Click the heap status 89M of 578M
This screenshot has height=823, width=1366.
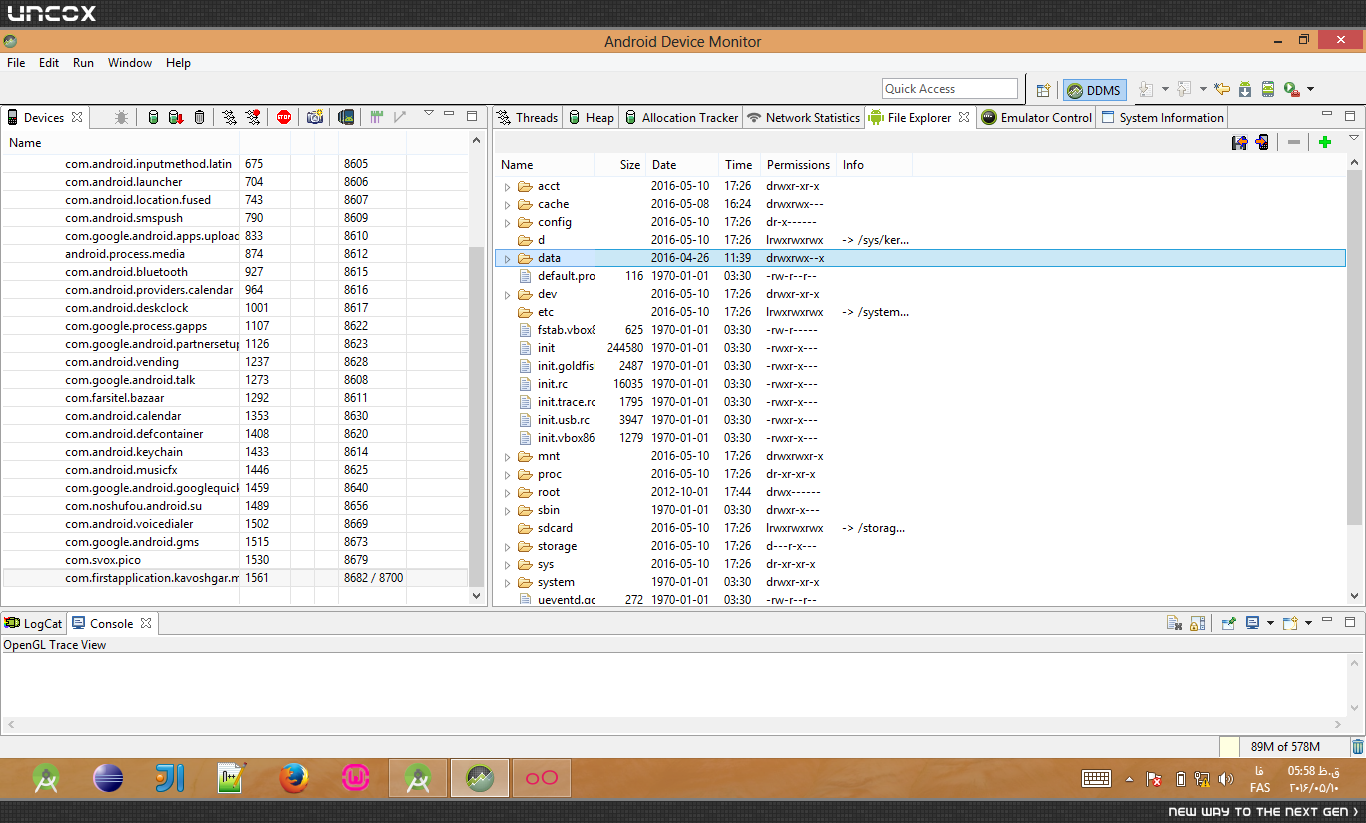click(1285, 746)
